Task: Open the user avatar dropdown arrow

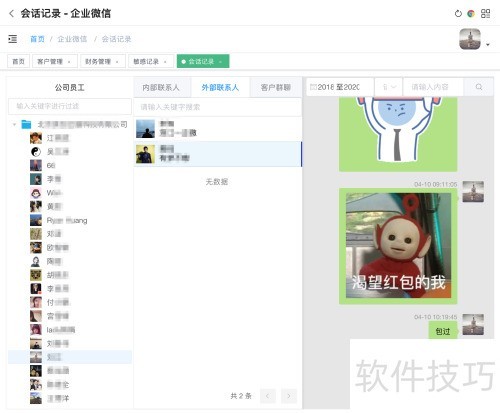Action: (x=488, y=44)
